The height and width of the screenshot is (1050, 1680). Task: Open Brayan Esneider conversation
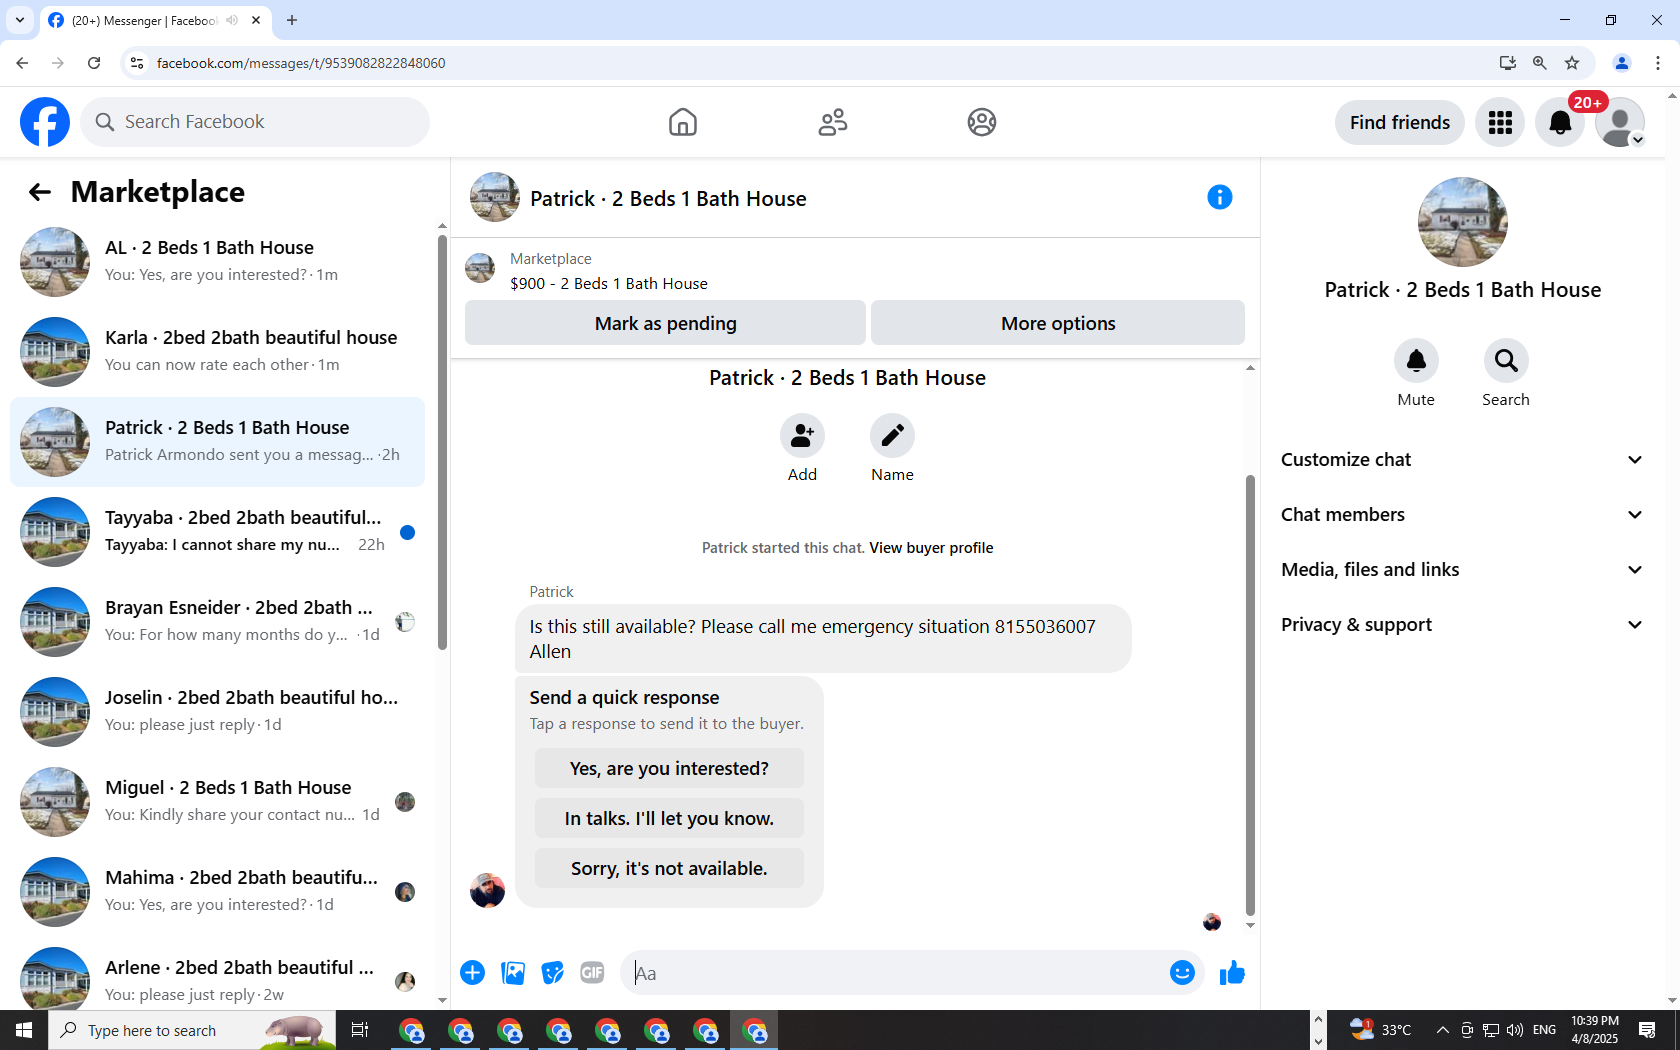(x=218, y=622)
